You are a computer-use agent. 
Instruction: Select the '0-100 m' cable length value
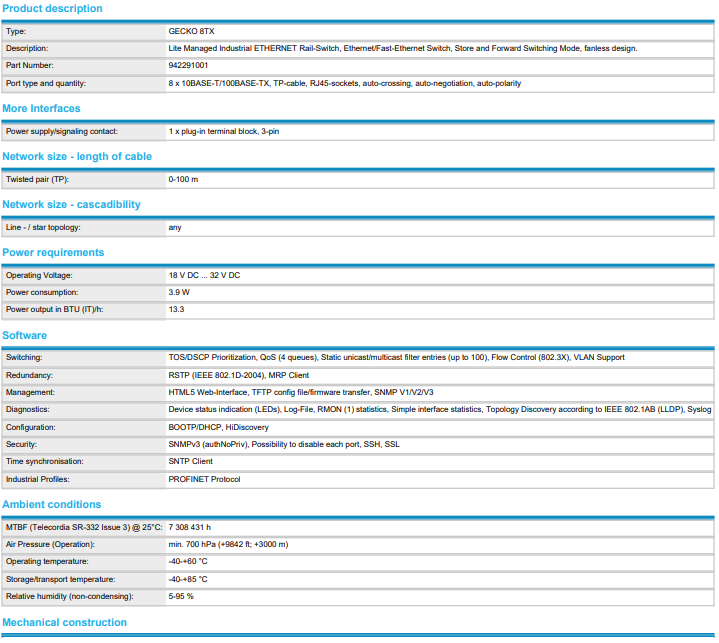click(183, 180)
